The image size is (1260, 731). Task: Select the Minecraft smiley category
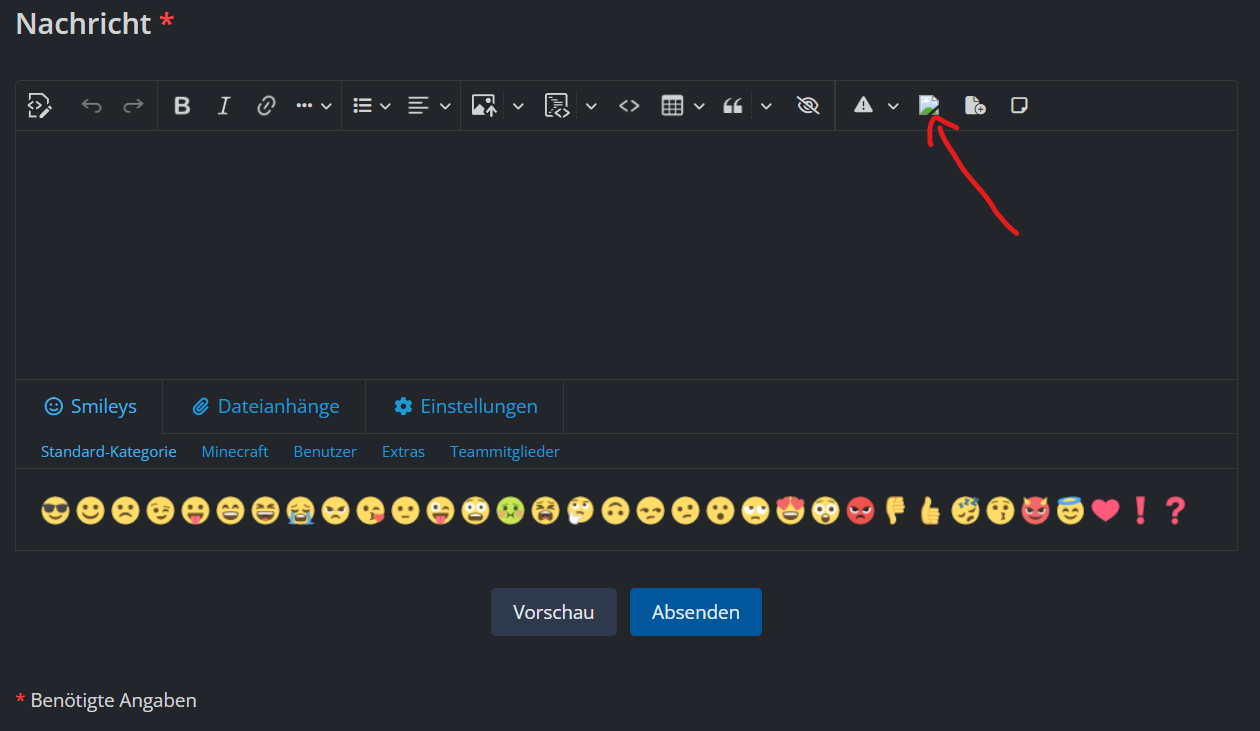(x=235, y=452)
